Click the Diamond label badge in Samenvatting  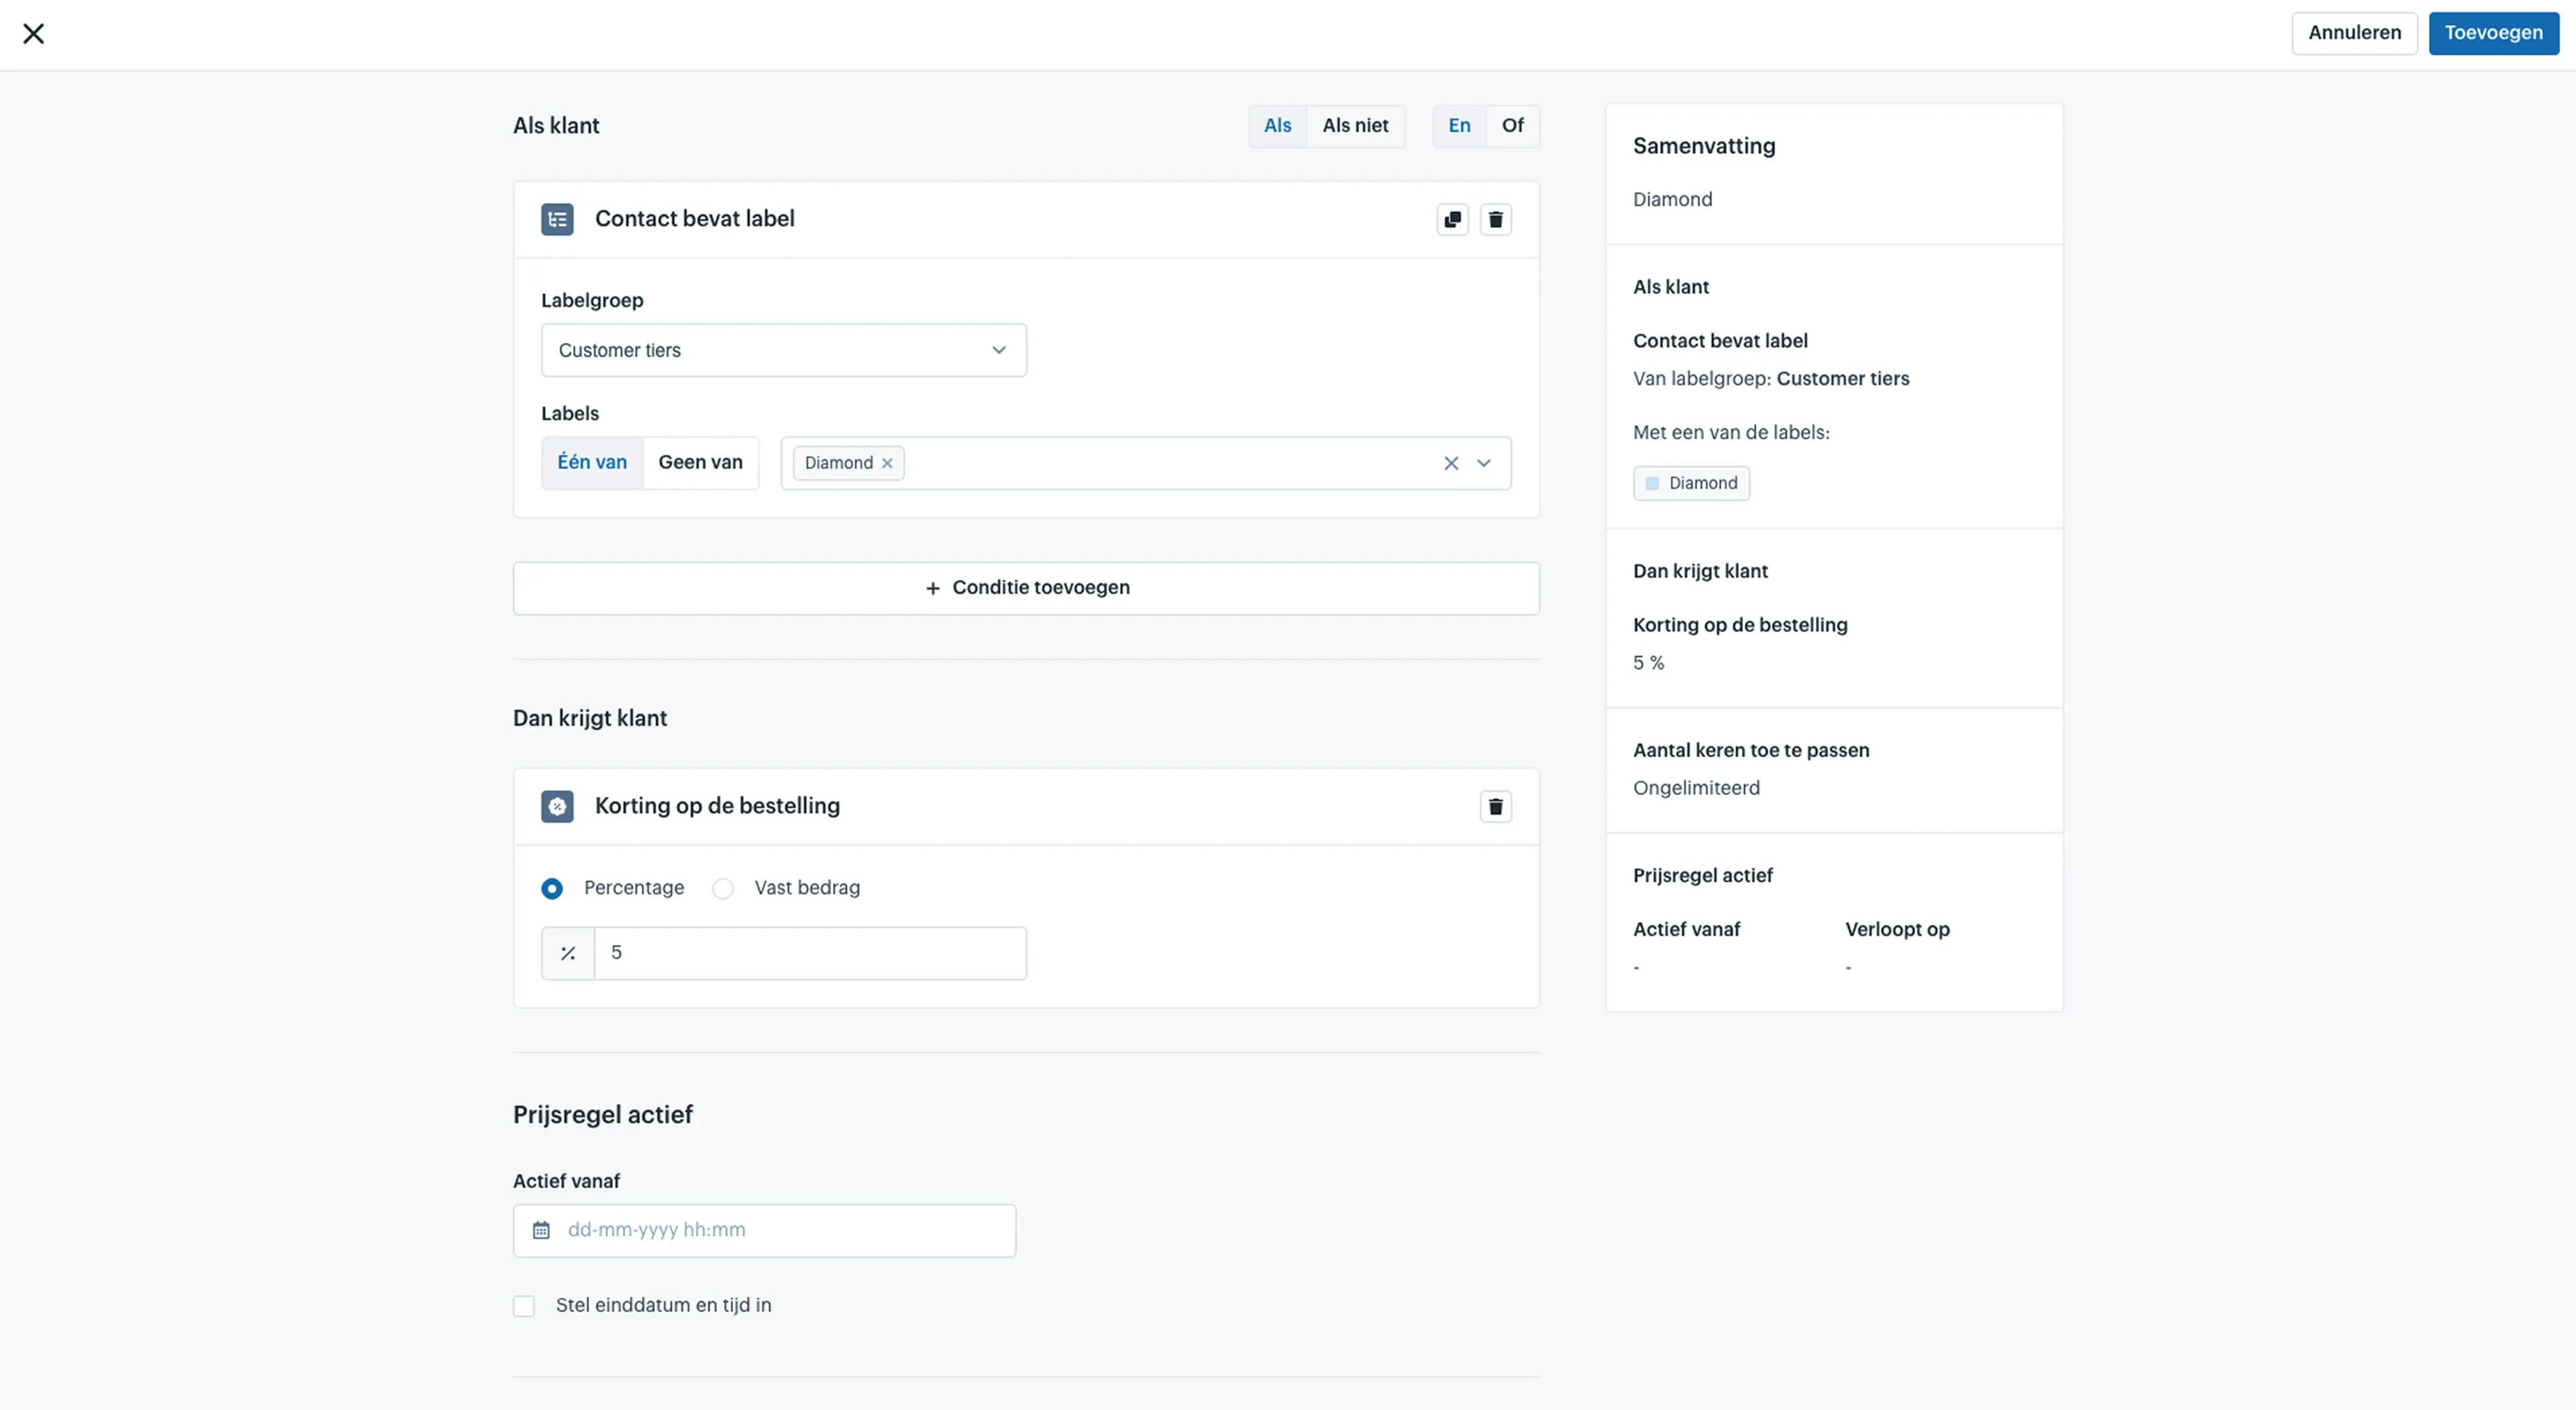pos(1691,483)
